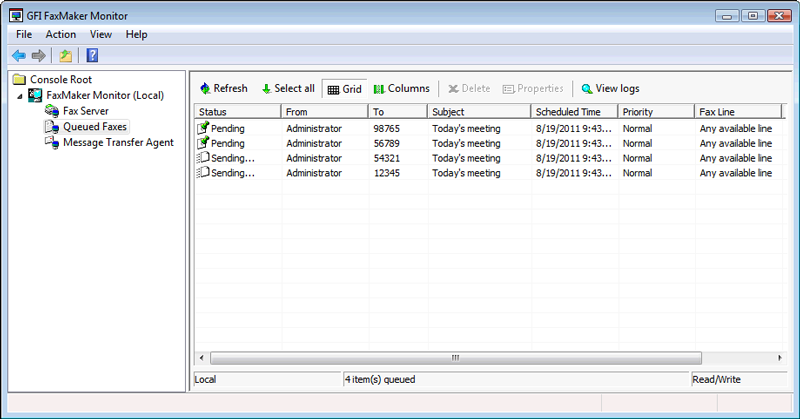Screen dimensions: 800x419
Task: Click "Sending…" status in the 54321 row
Action: coord(233,158)
